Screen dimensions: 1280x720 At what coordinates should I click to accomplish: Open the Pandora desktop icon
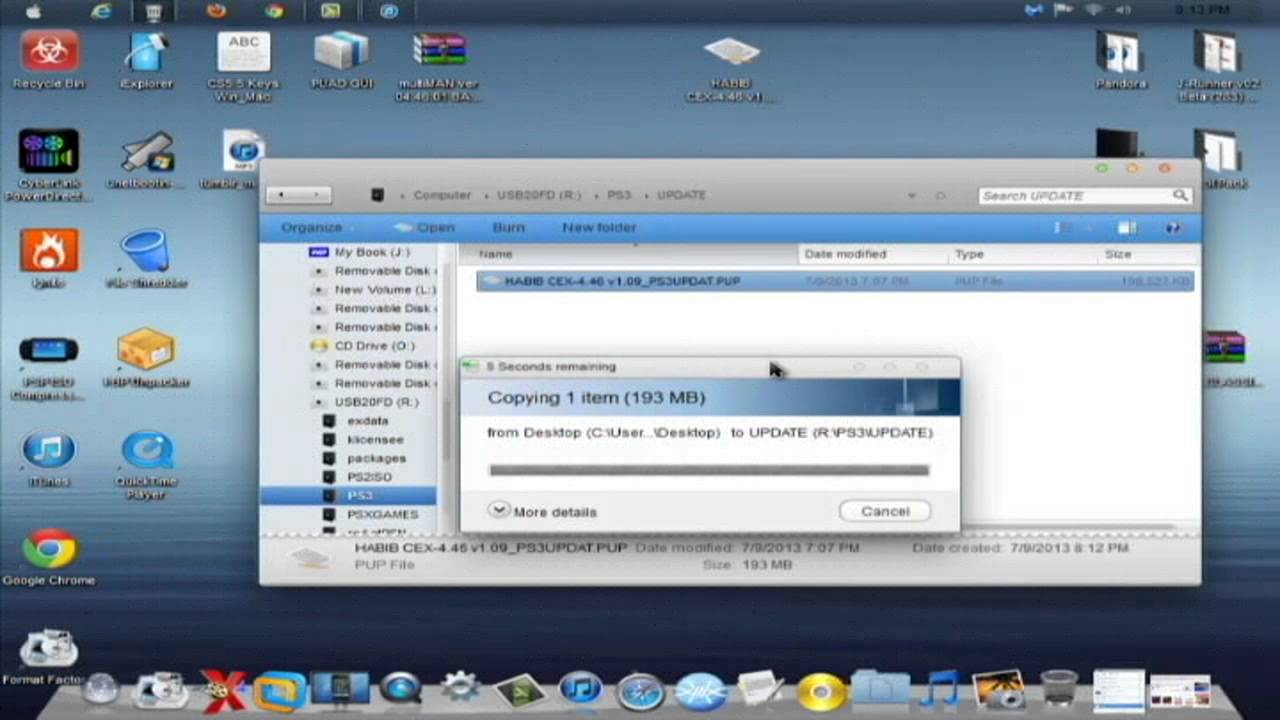click(1120, 60)
